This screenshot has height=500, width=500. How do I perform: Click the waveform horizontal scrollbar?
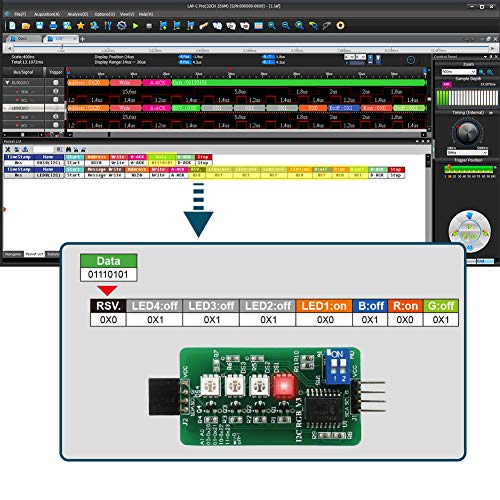tap(247, 135)
